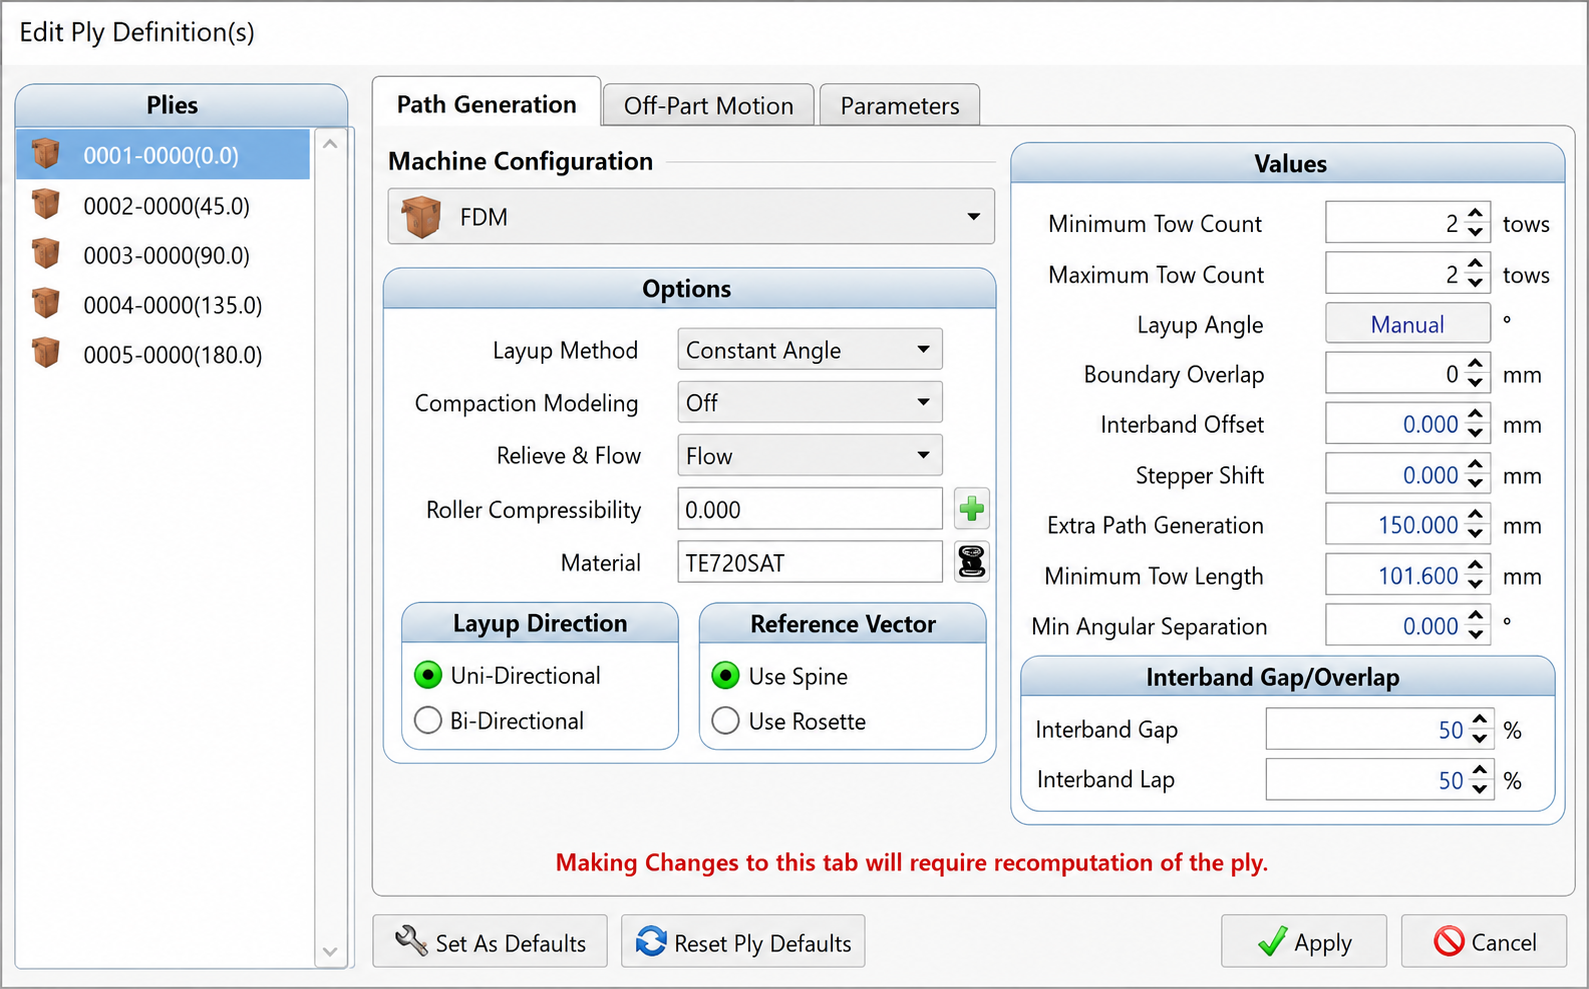
Task: Click the Plies list scroll up arrow
Action: [x=330, y=144]
